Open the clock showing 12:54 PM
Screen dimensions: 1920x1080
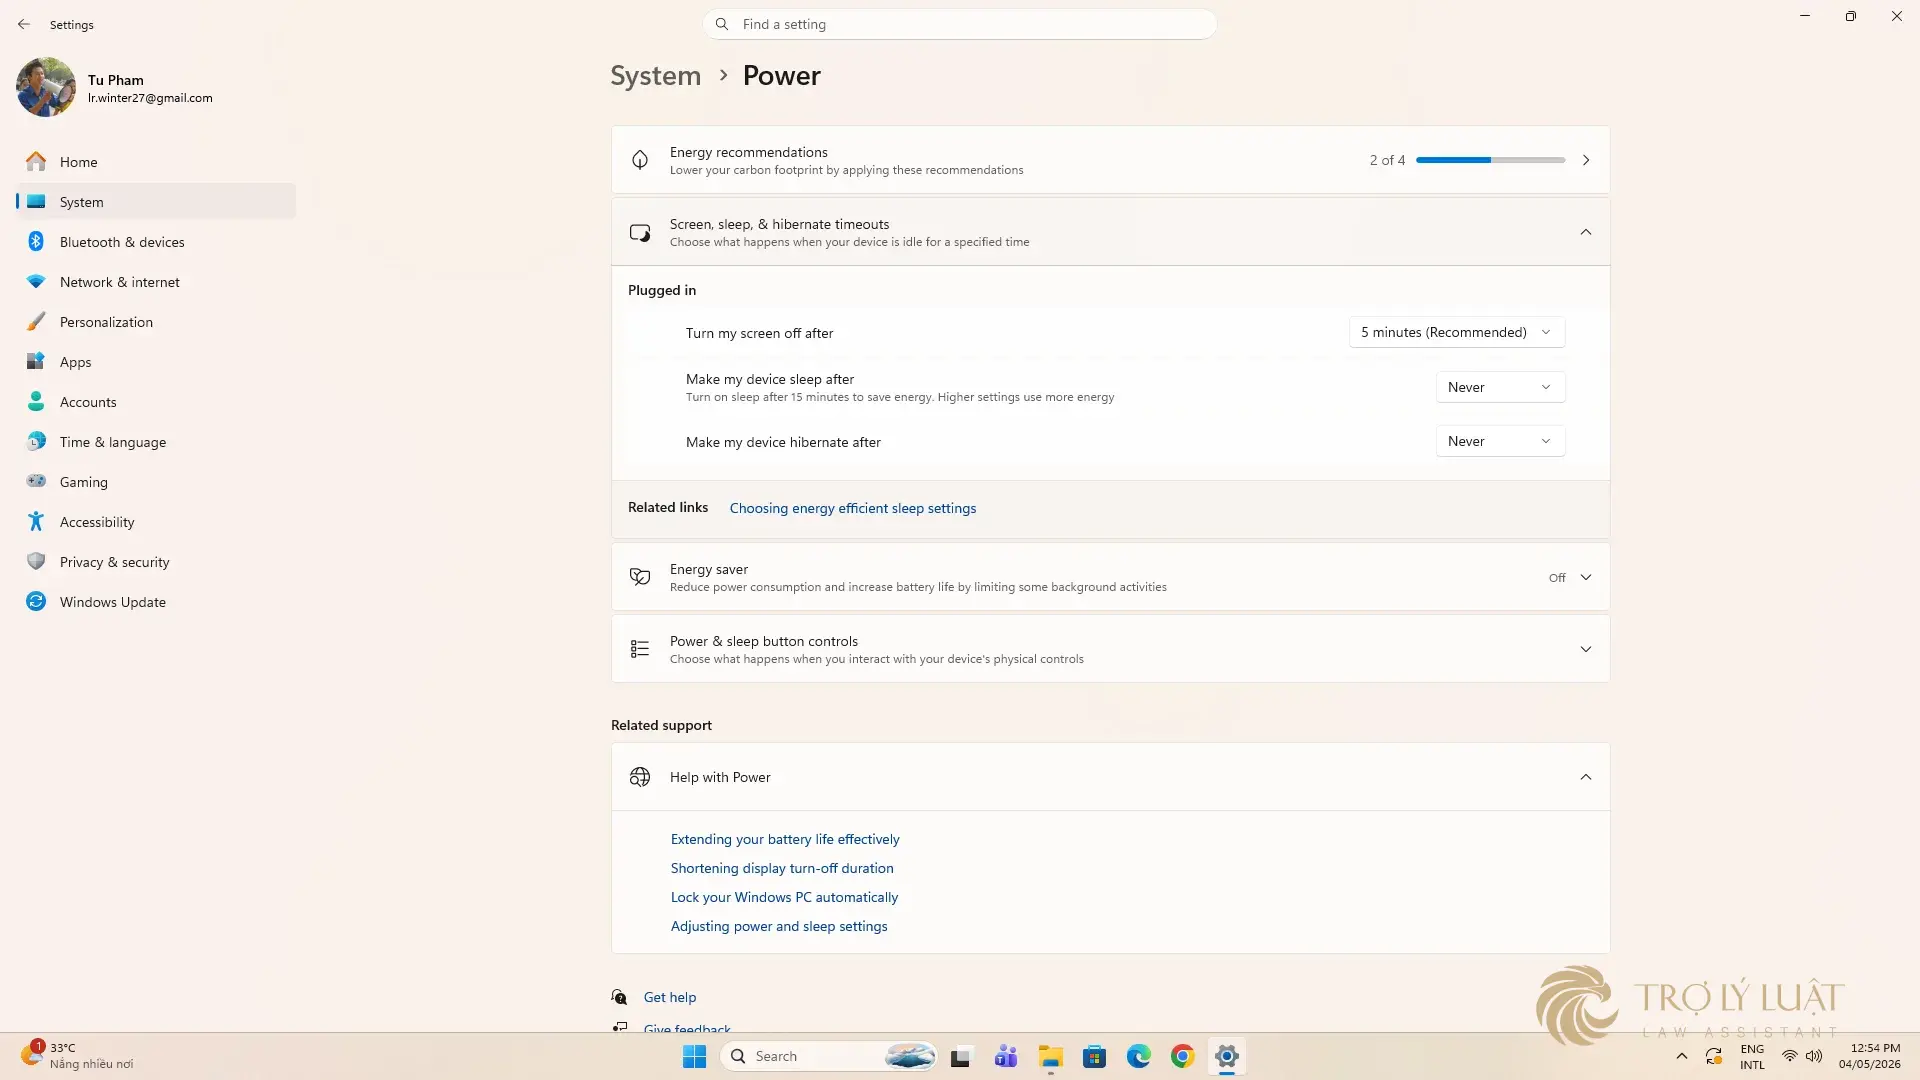click(1869, 1056)
